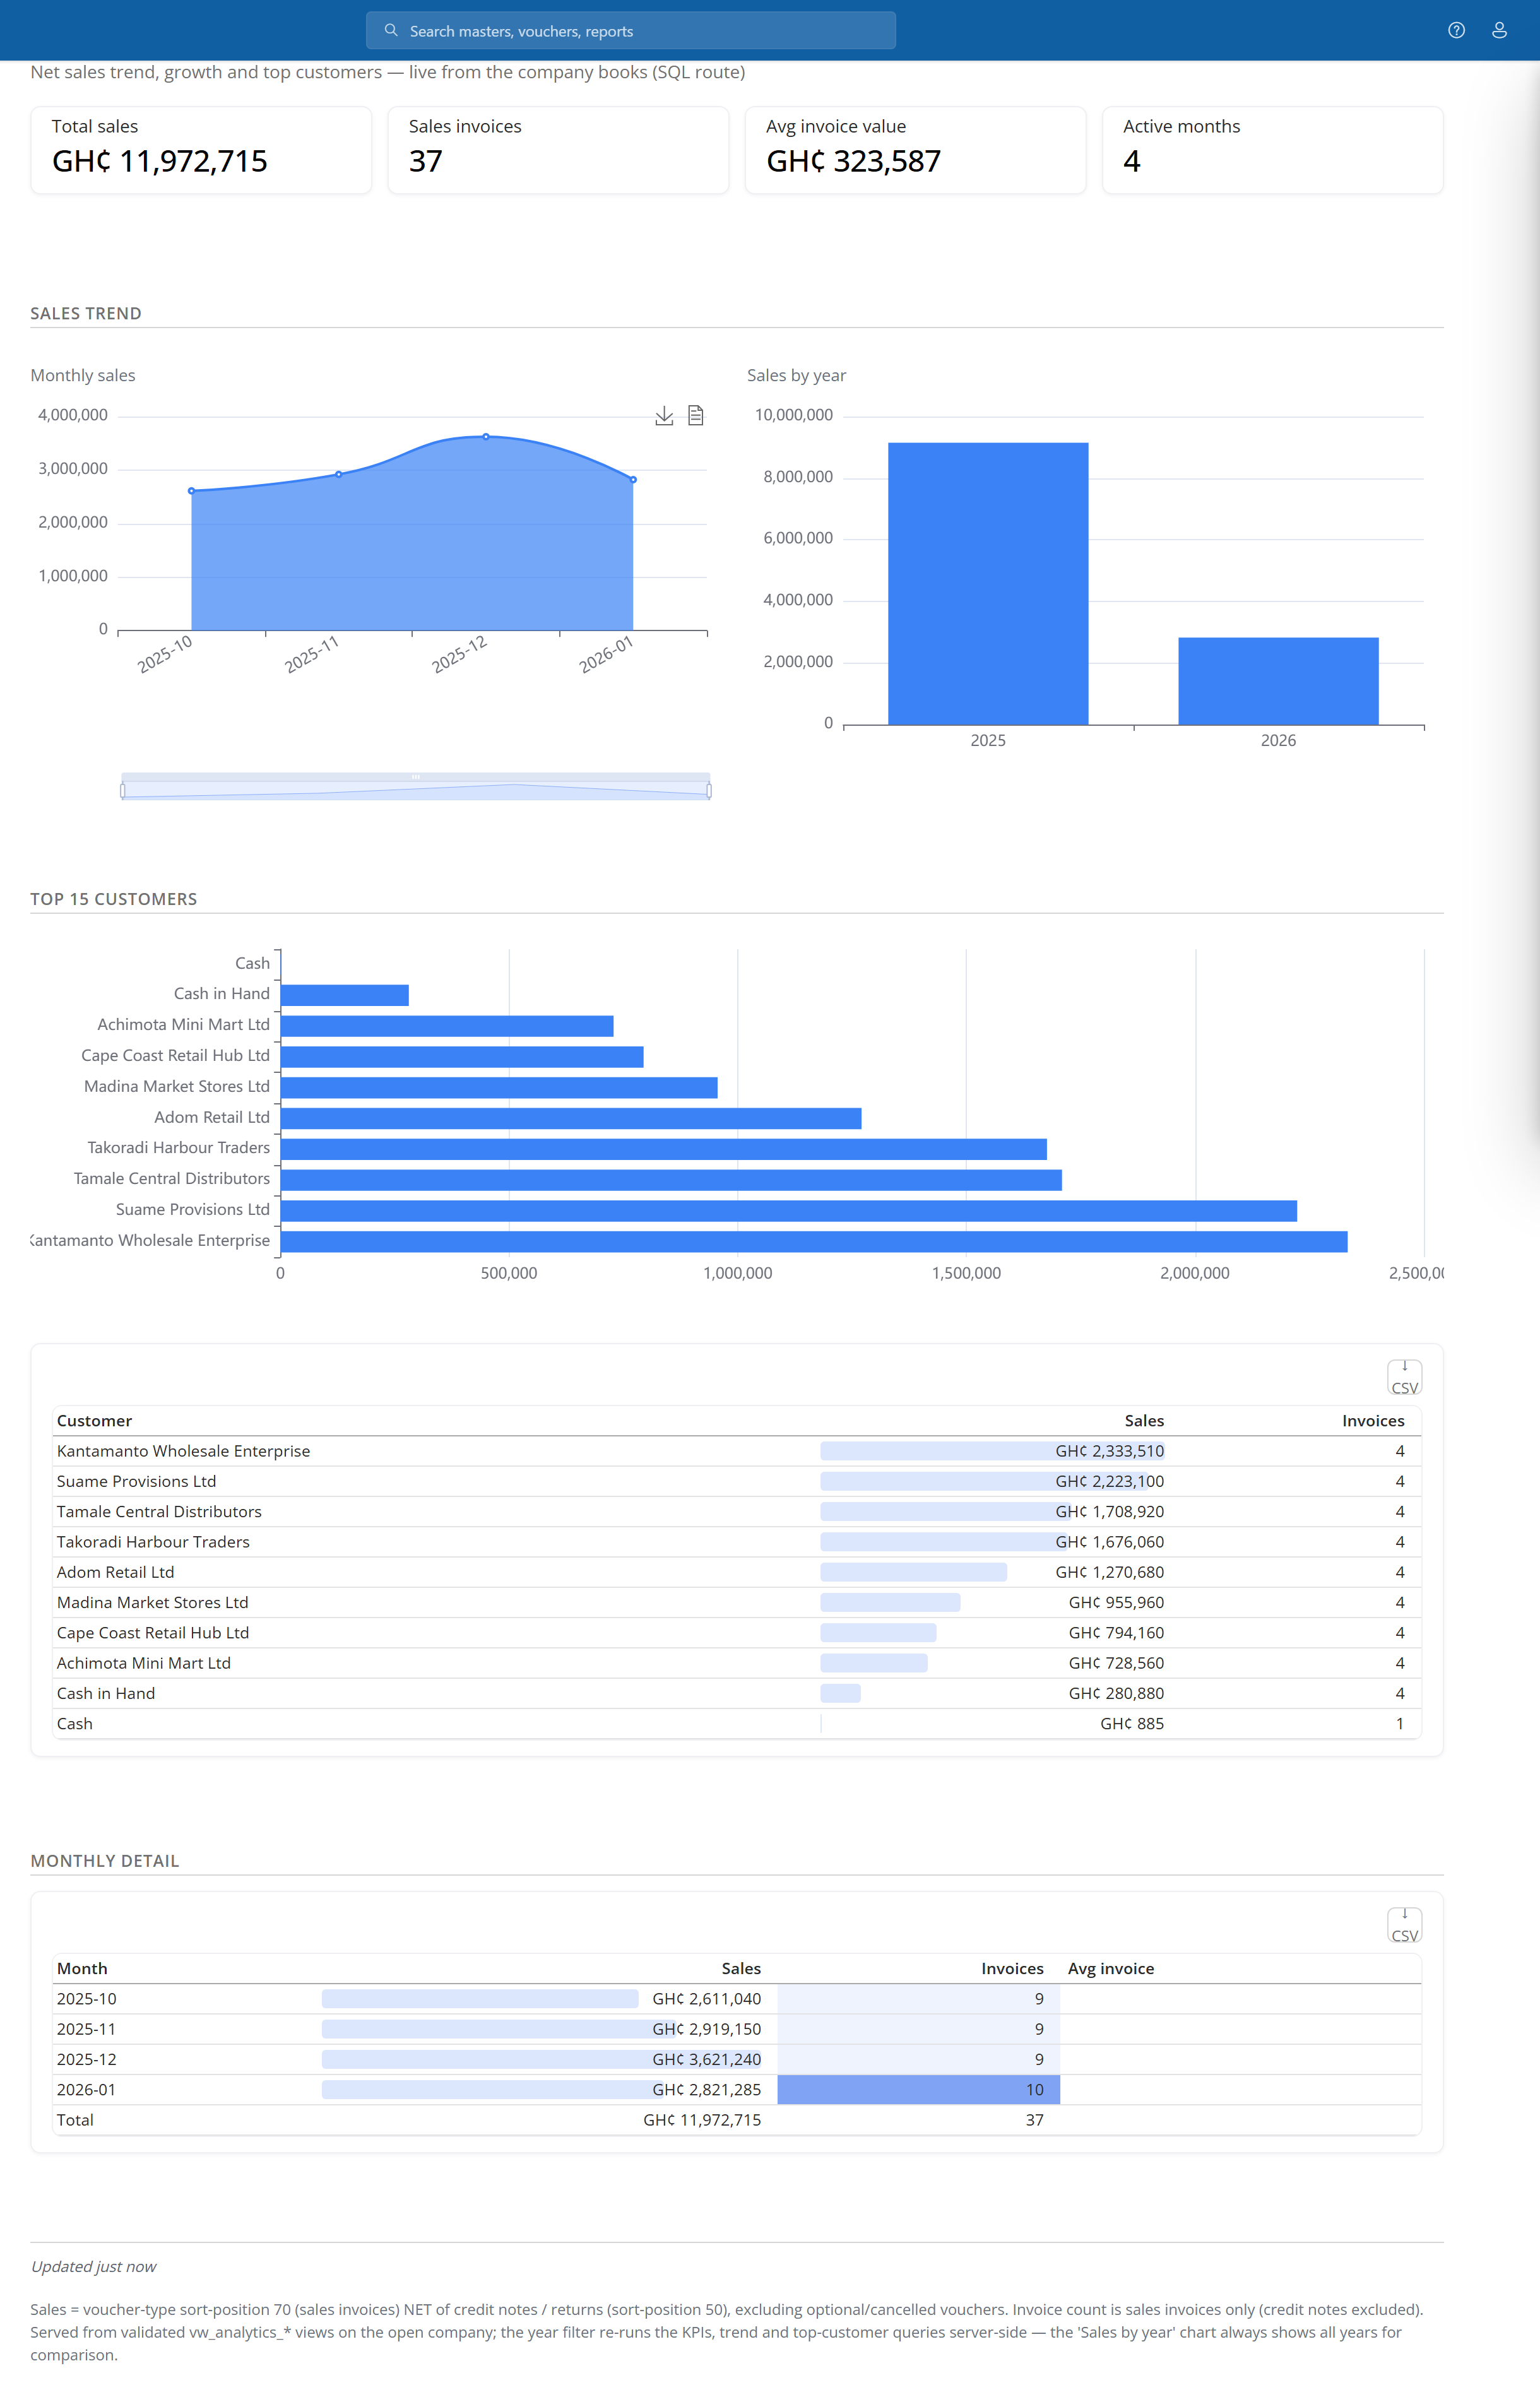1540x2397 pixels.
Task: Click the Total sales KPI card
Action: [201, 150]
